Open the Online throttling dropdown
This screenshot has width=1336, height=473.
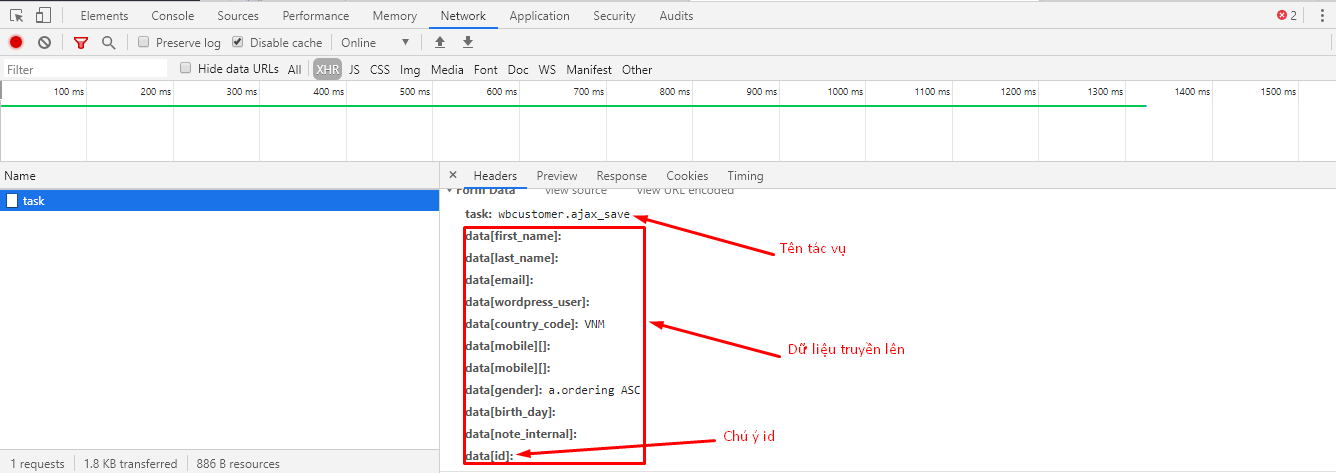(x=375, y=42)
